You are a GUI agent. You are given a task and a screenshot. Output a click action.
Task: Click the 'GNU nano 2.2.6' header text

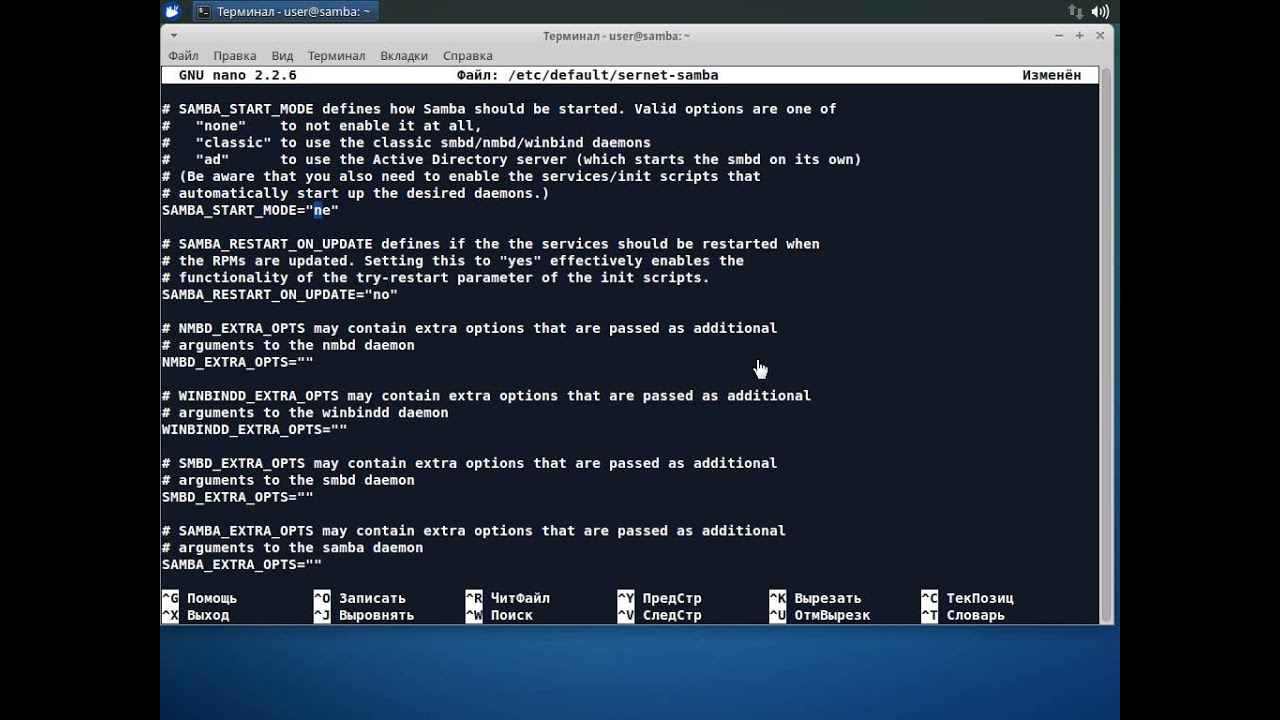click(238, 75)
